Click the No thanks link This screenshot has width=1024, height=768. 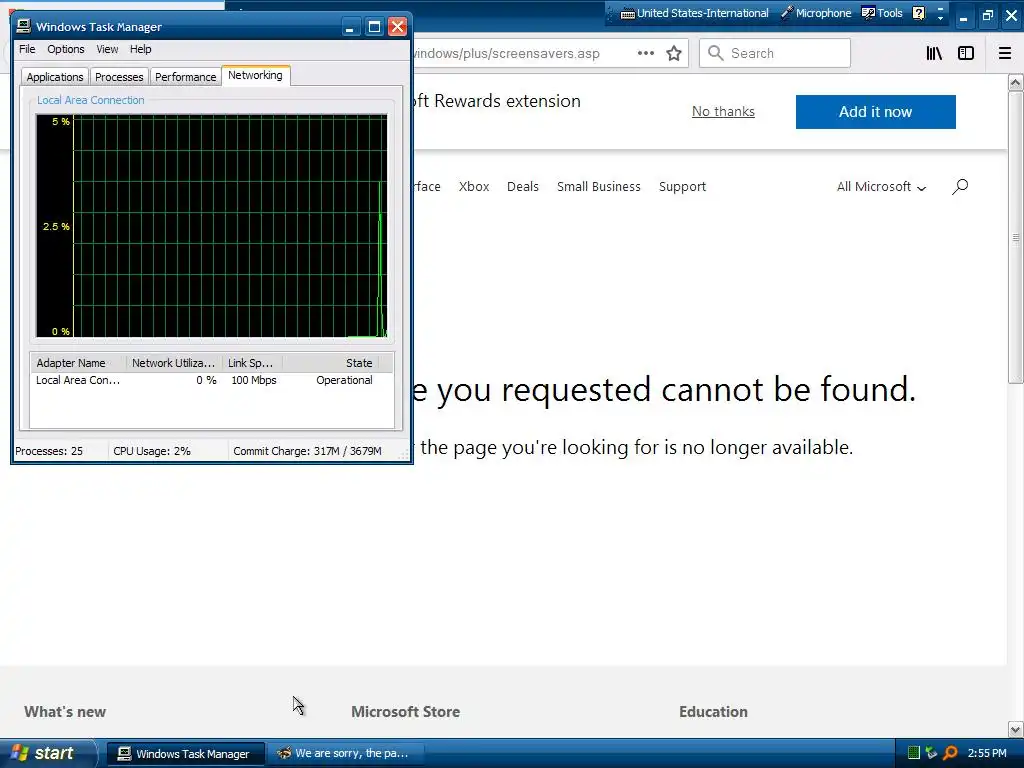click(x=723, y=112)
